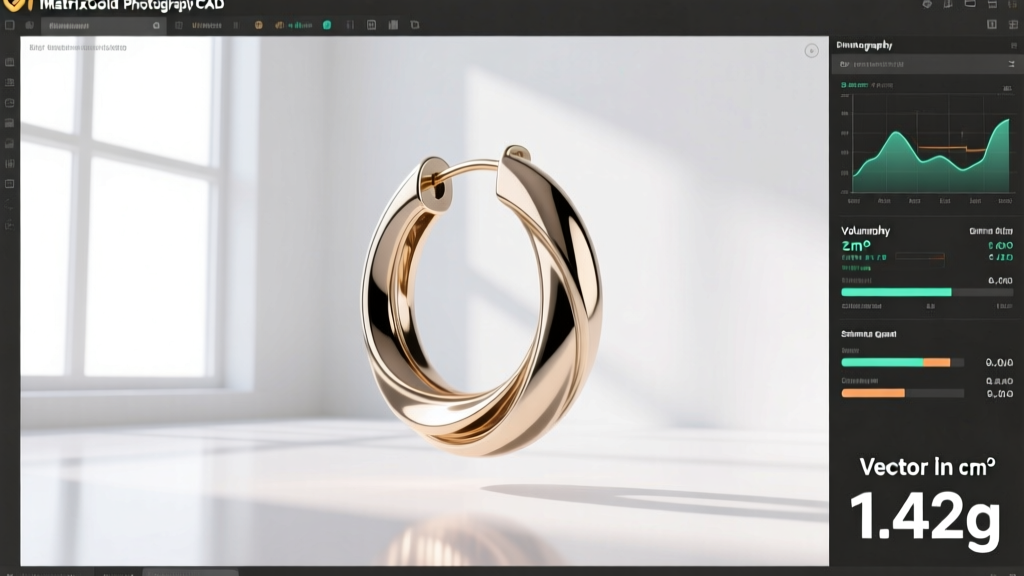Click the gem-shaped icon in the title bar
Screen dimensions: 1024x576
(927, 5)
